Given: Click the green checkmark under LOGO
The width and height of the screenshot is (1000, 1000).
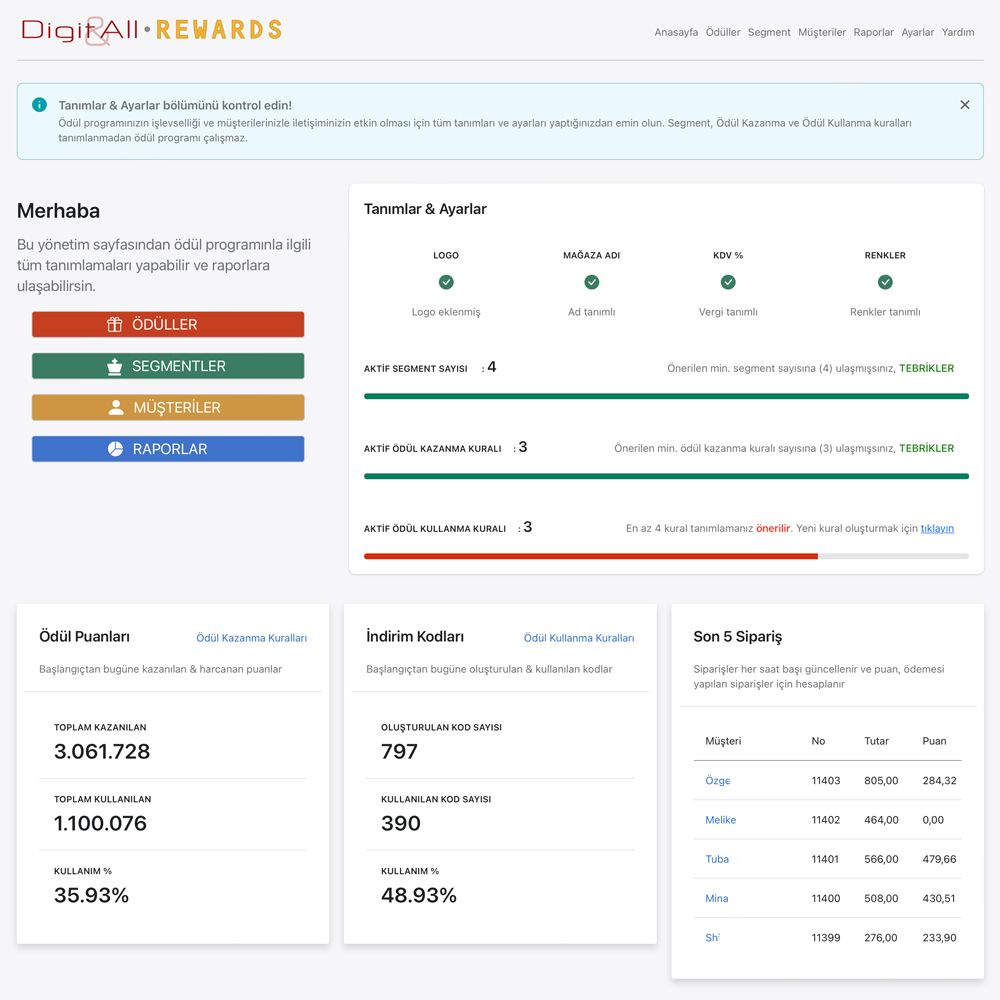Looking at the screenshot, I should [446, 283].
